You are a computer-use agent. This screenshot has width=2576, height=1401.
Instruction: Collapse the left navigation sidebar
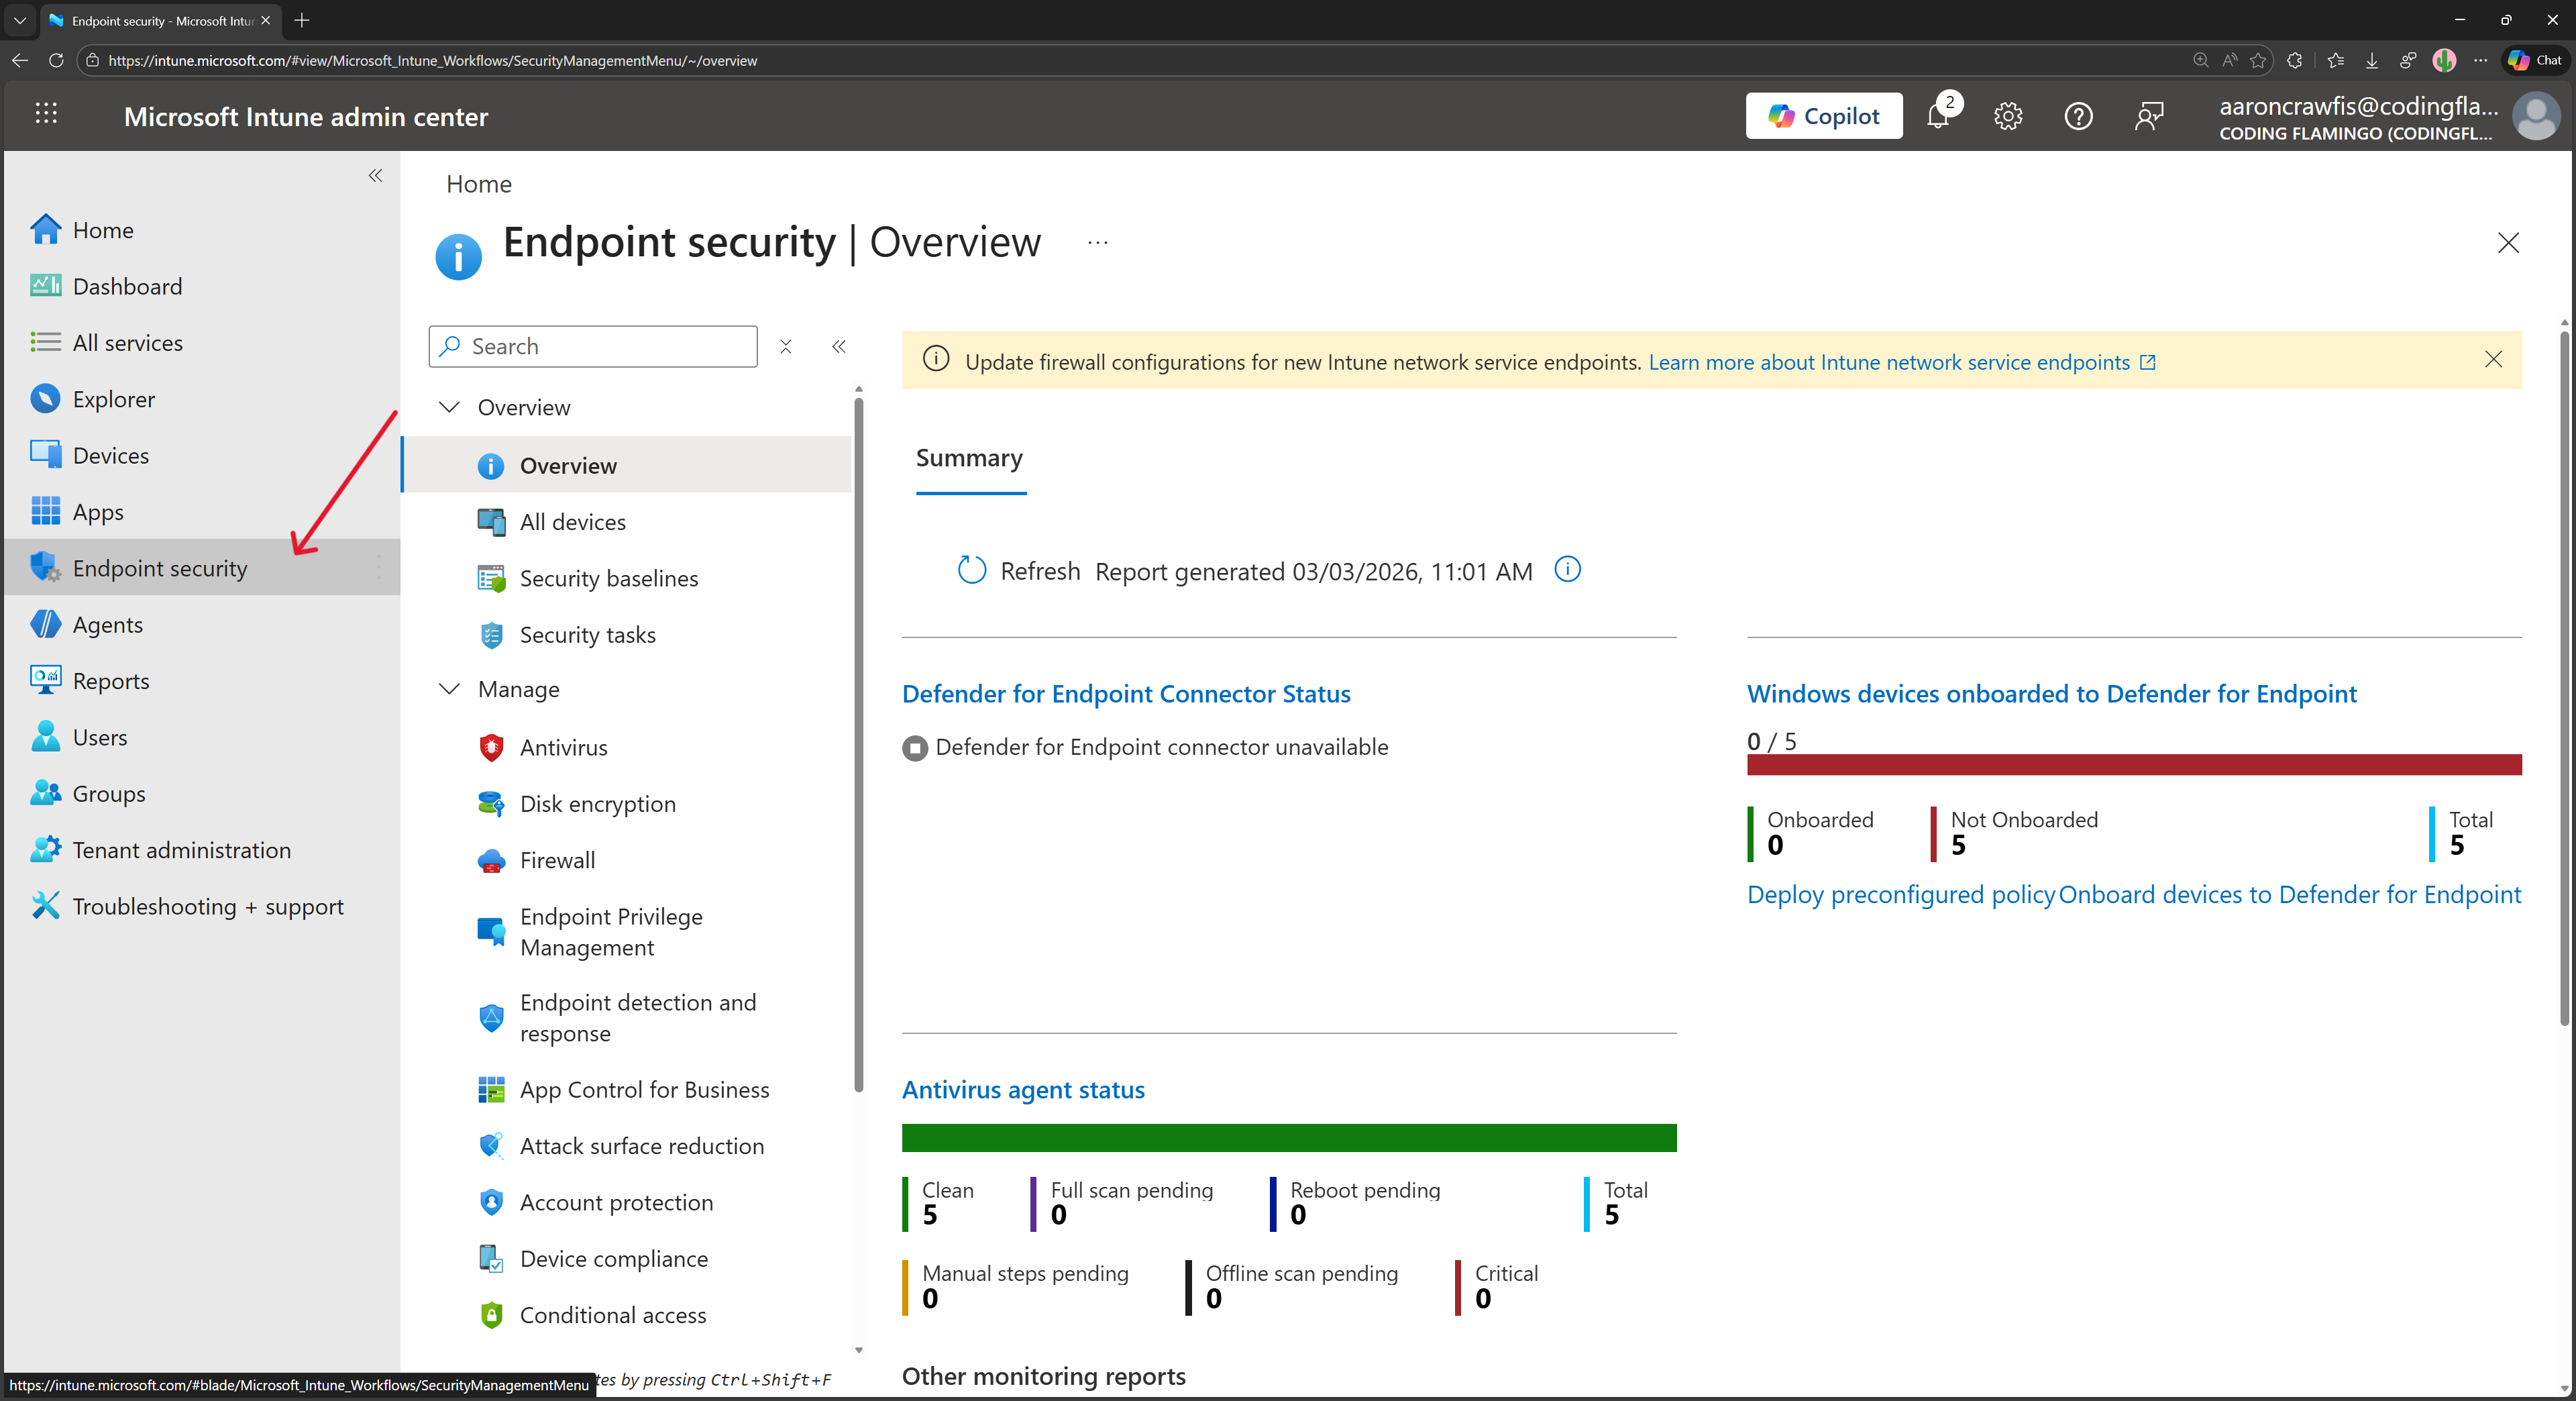point(376,175)
